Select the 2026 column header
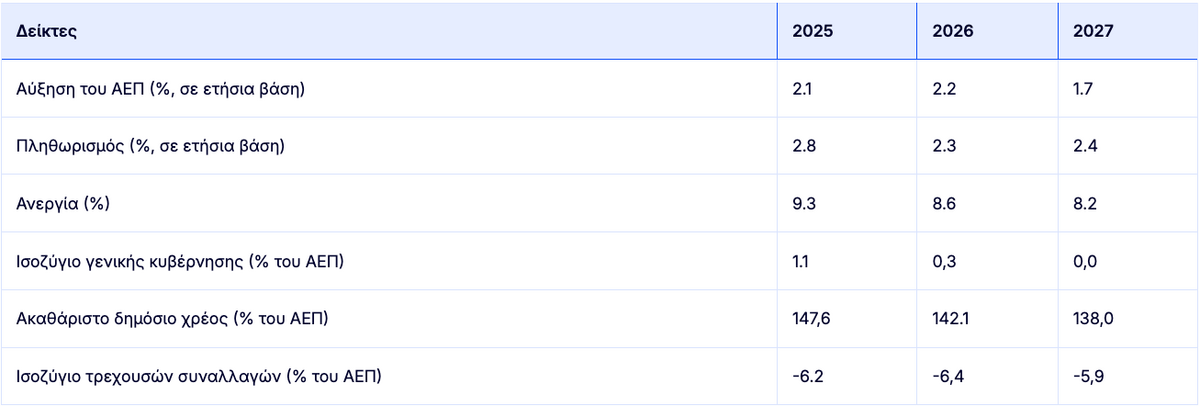The height and width of the screenshot is (406, 1200). tap(952, 31)
